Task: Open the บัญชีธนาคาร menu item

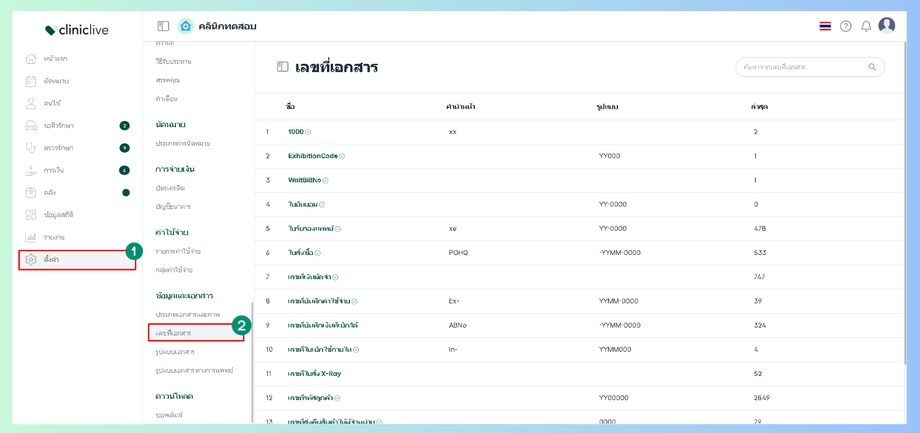Action: (x=172, y=207)
